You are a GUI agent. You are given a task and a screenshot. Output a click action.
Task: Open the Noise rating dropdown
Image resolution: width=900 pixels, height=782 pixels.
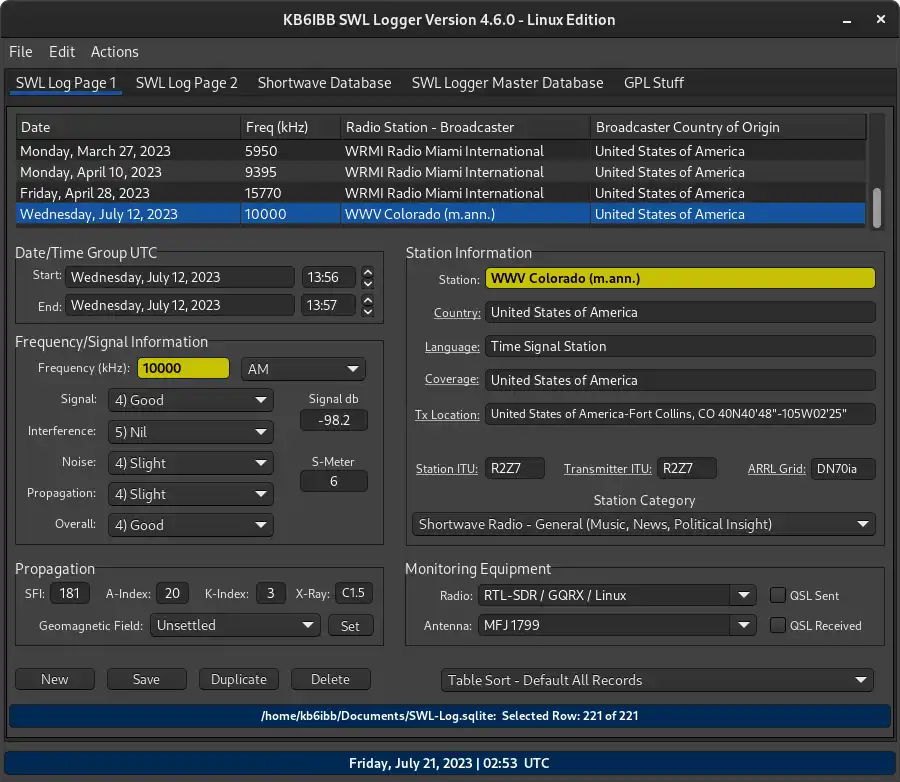(x=191, y=463)
